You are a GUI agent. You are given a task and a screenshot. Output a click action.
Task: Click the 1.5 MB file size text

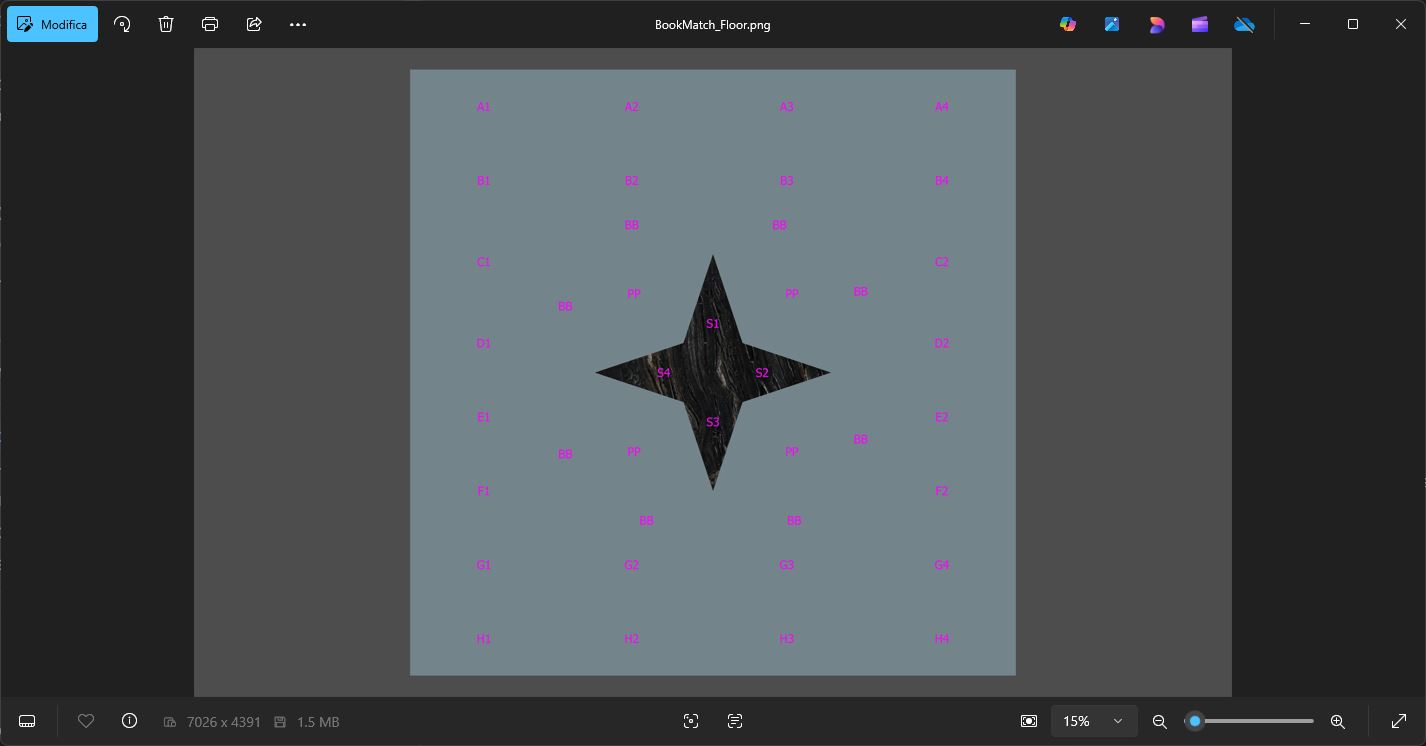point(317,721)
